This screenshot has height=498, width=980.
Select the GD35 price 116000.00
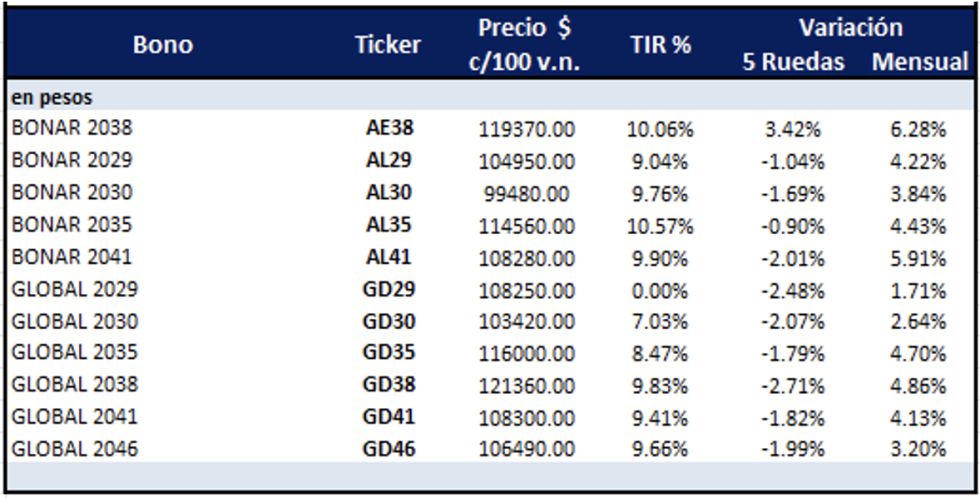coord(526,353)
